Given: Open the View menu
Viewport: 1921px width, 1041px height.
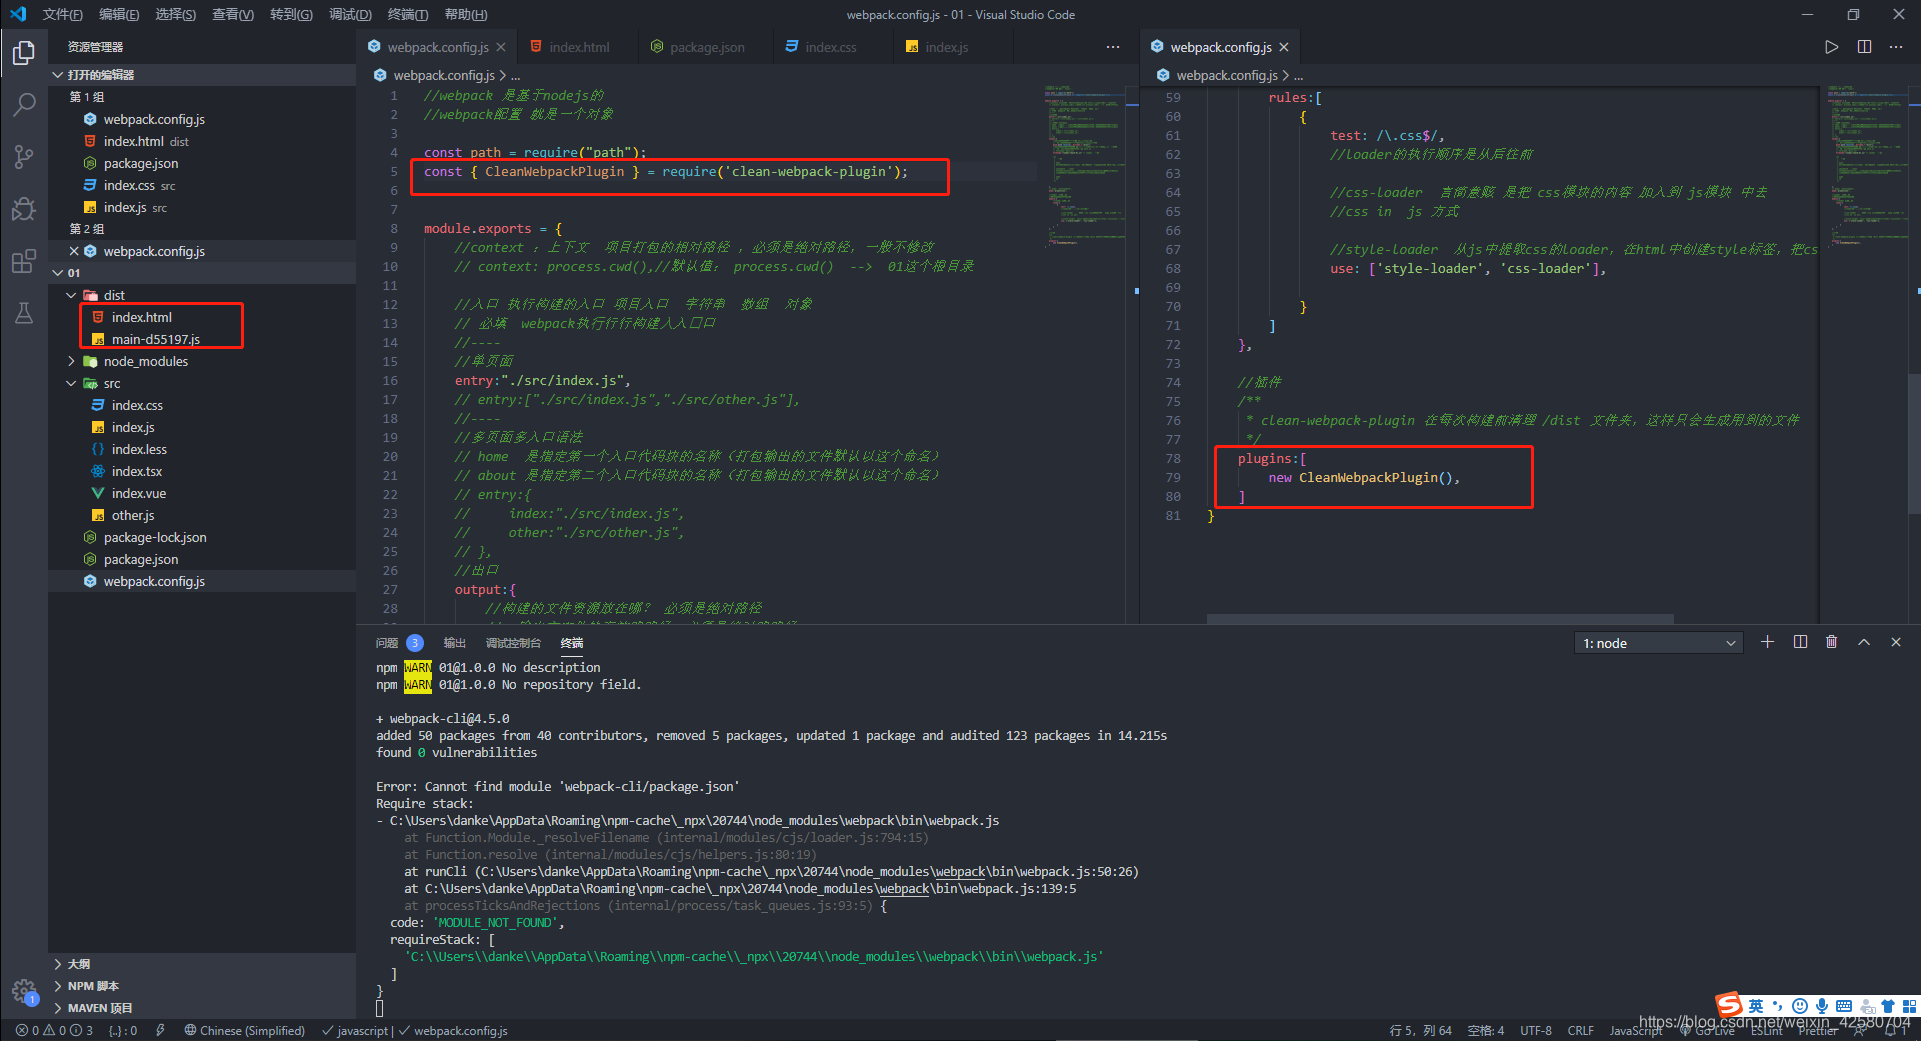Looking at the screenshot, I should click(x=233, y=14).
